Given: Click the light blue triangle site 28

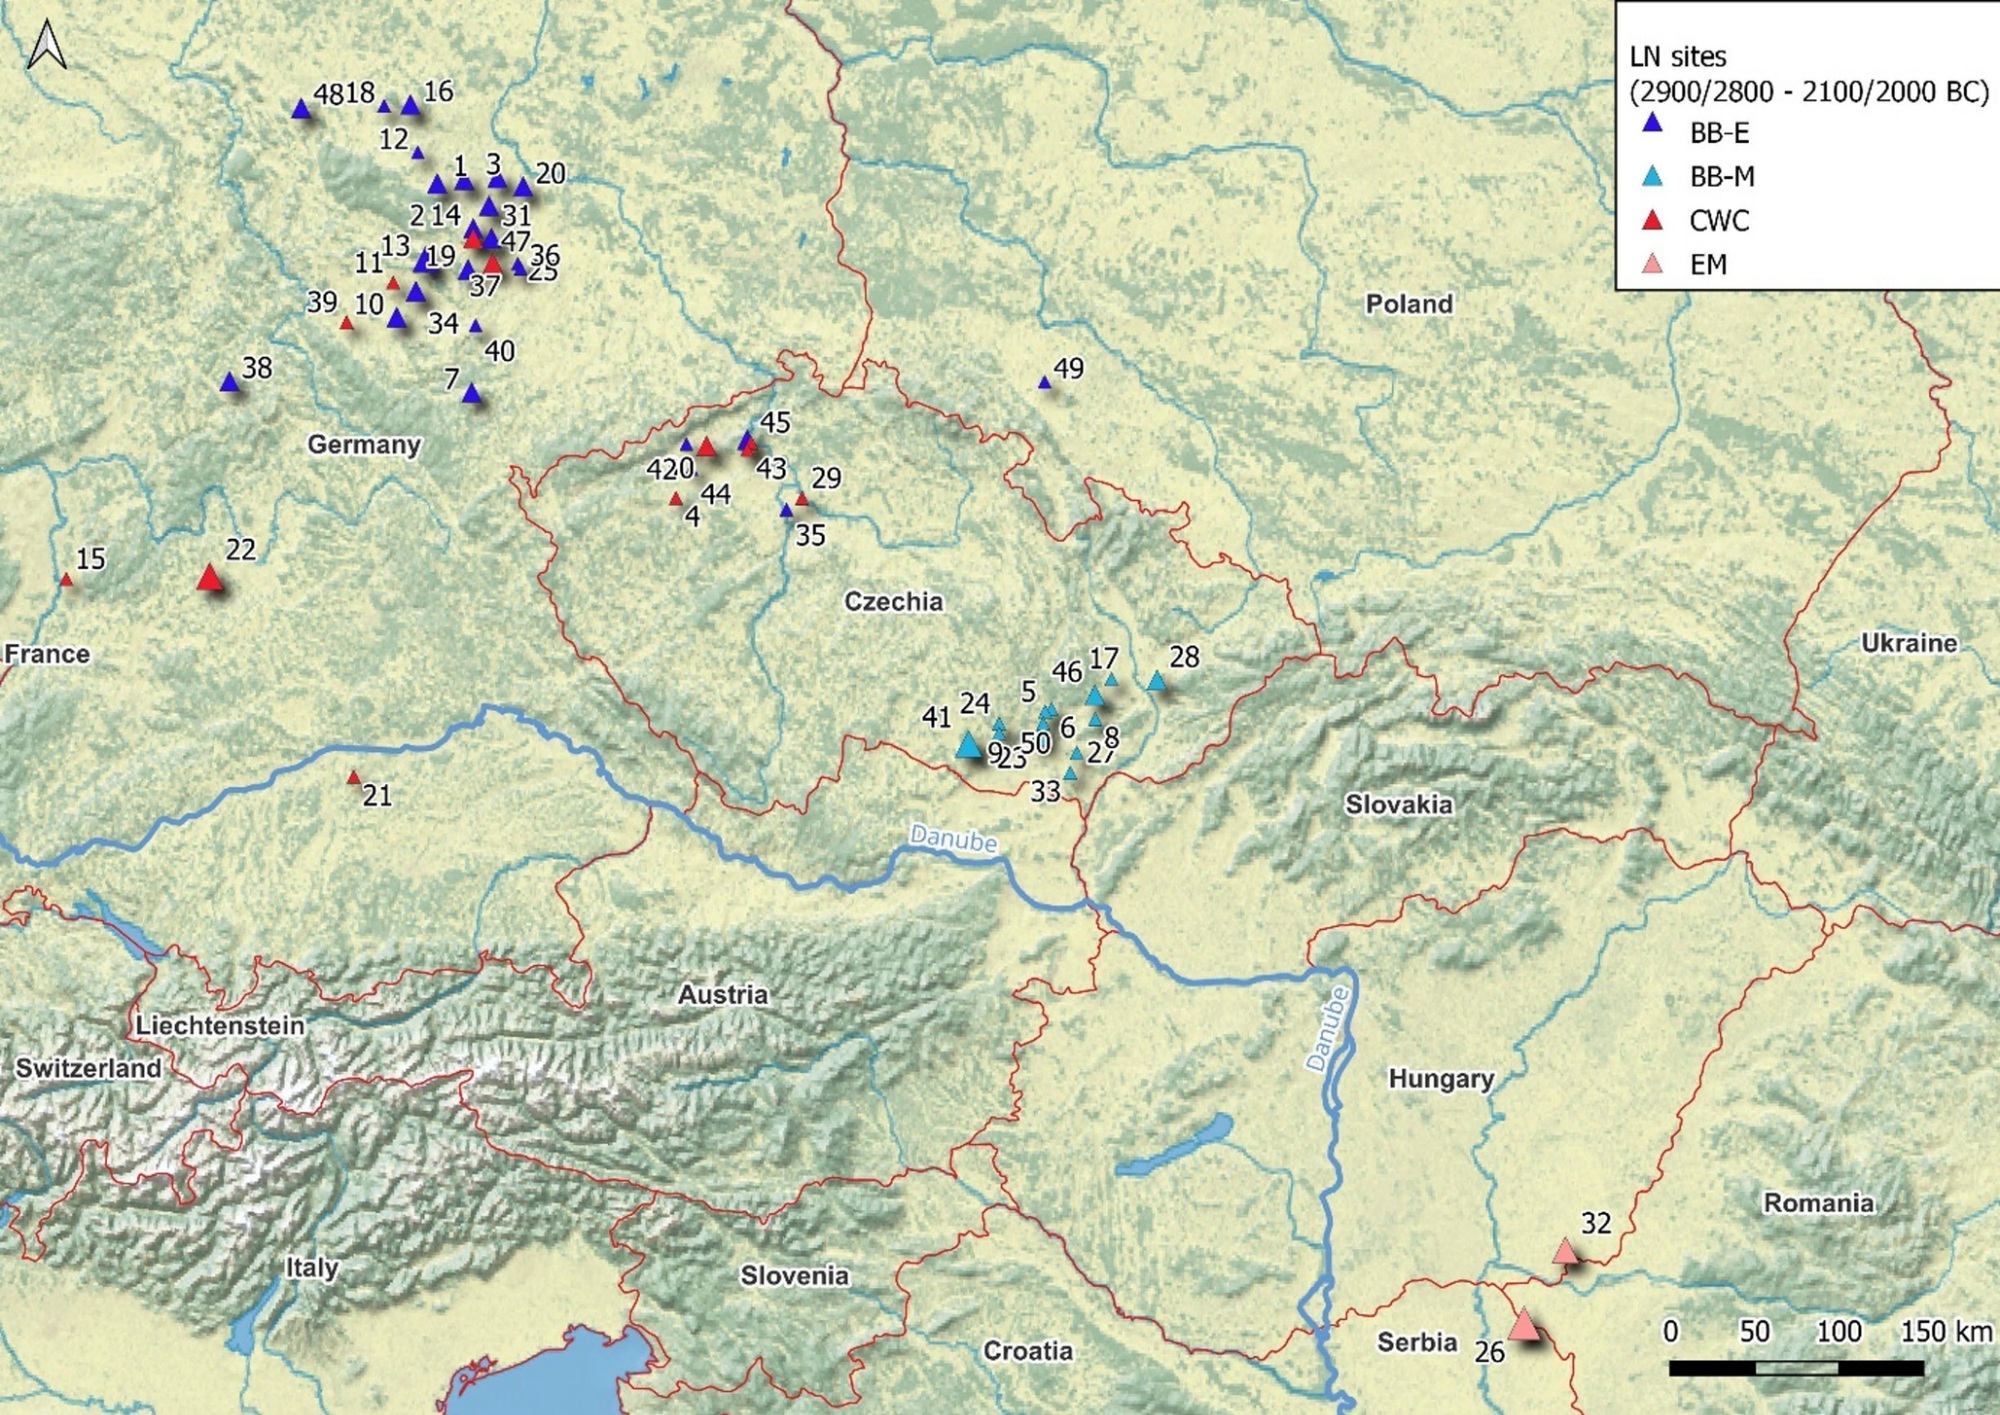Looking at the screenshot, I should [x=1156, y=682].
